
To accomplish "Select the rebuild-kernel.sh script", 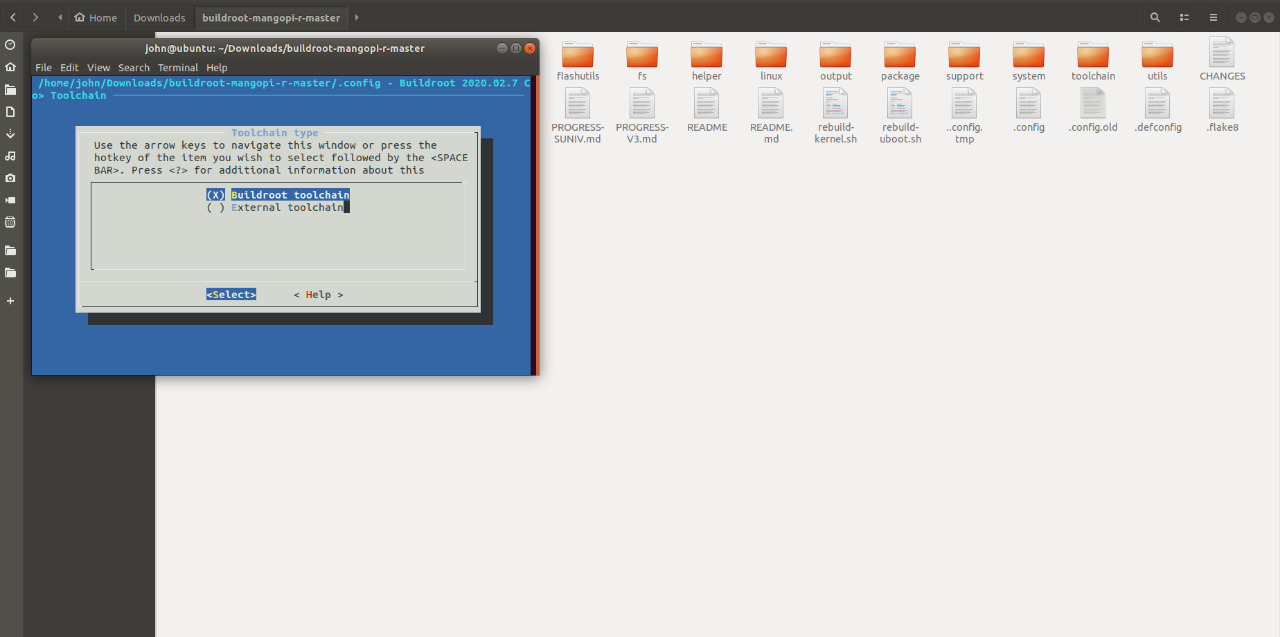I will (x=835, y=116).
